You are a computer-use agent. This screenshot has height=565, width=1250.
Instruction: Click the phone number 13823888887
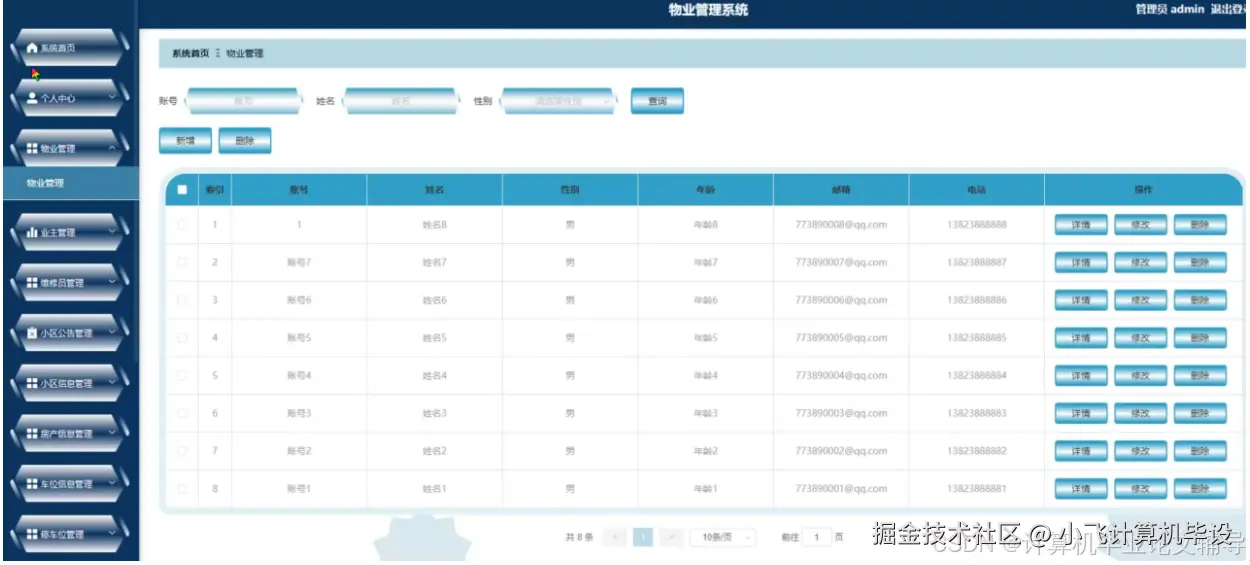point(977,262)
